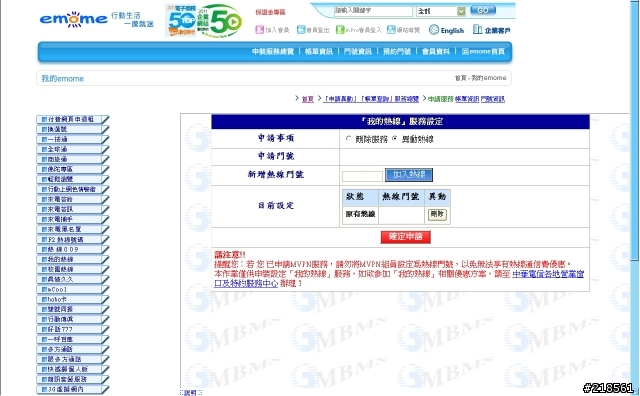640x396 pixels.
Task: Open 企業客戶 building icon
Action: (477, 29)
